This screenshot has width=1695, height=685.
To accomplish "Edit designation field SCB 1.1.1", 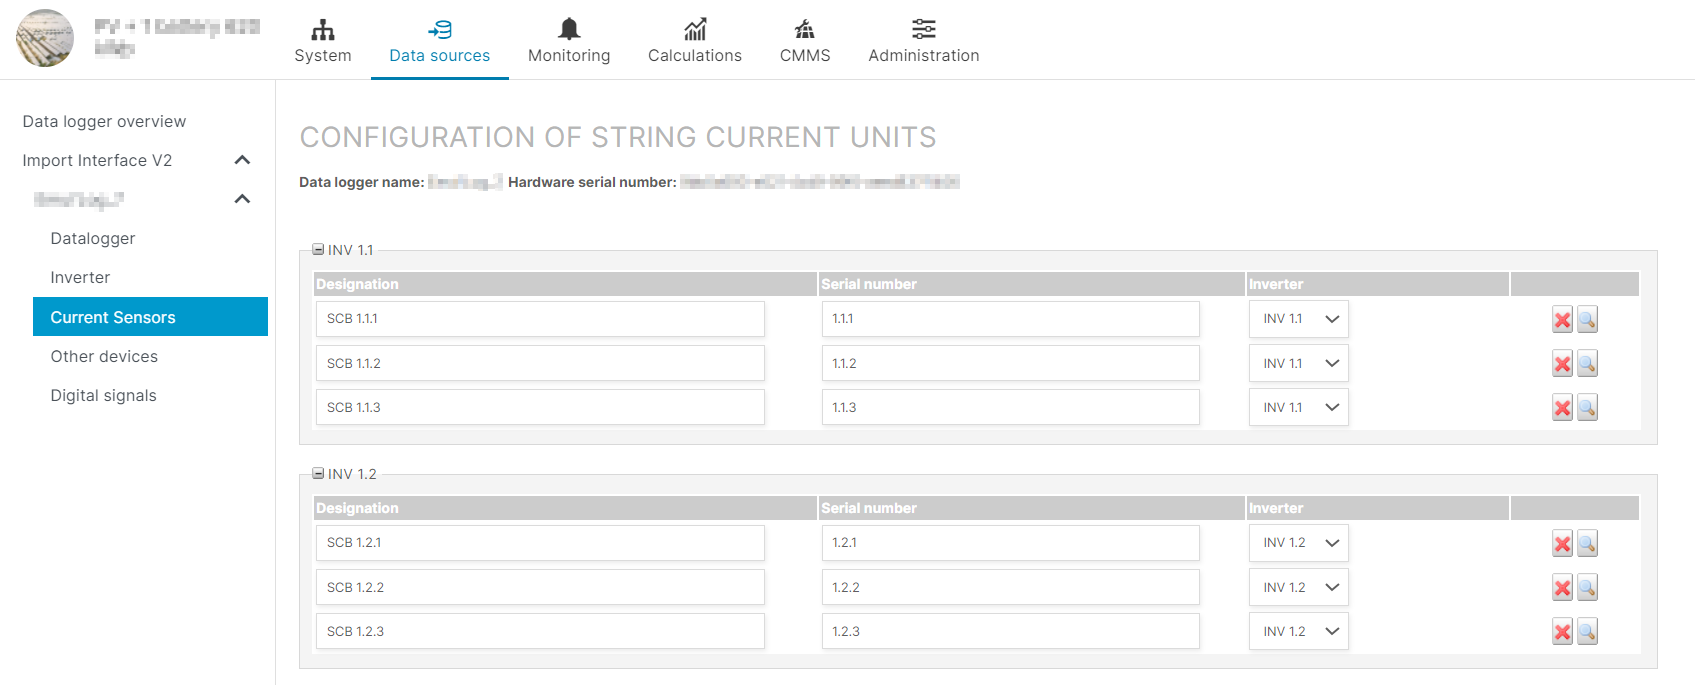I will click(x=540, y=319).
